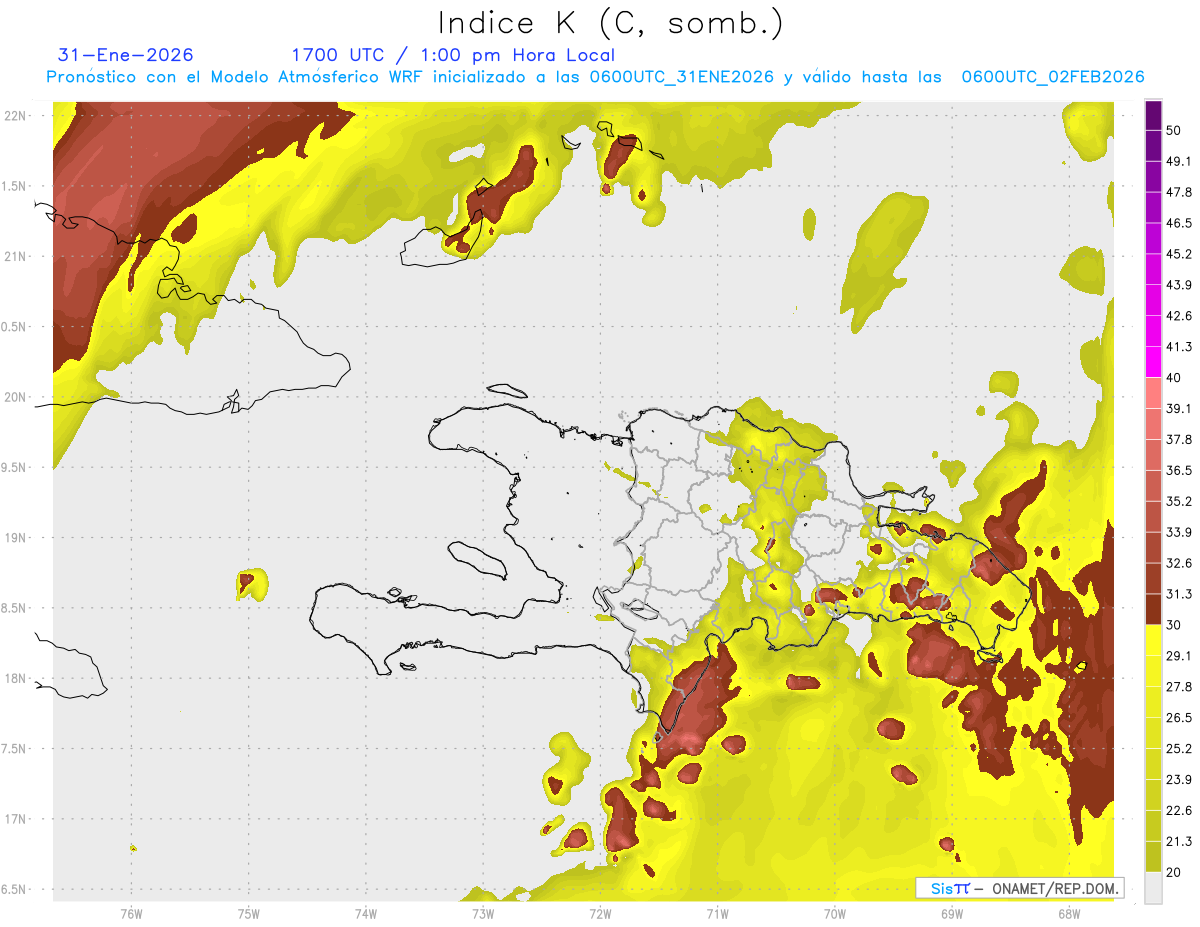Click the legend value "23.9"
This screenshot has width=1200, height=927.
(1179, 780)
